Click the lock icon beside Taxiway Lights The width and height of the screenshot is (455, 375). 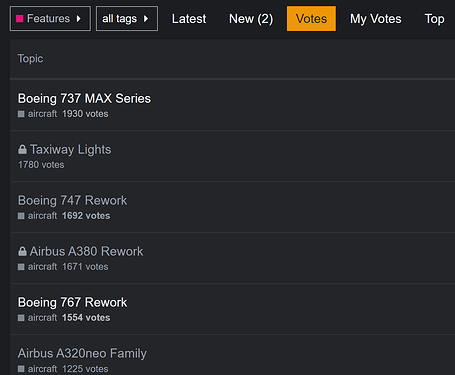click(x=22, y=150)
